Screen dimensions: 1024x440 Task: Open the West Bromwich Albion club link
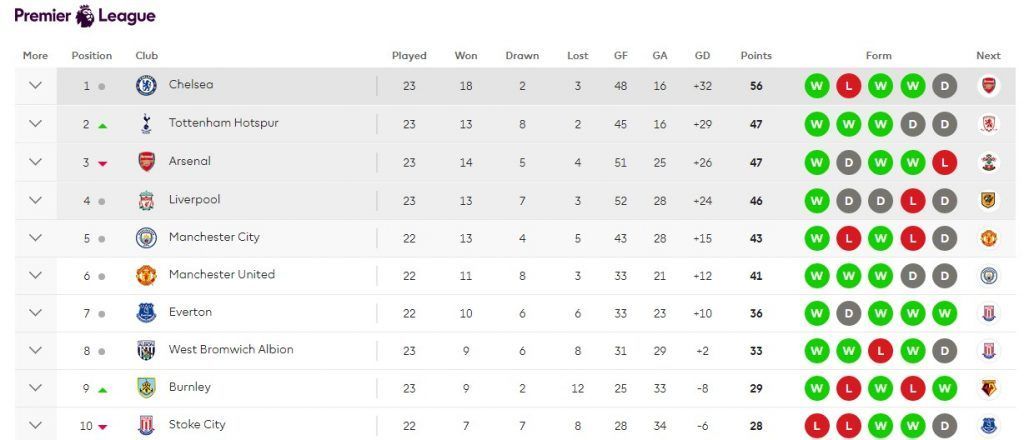[231, 350]
